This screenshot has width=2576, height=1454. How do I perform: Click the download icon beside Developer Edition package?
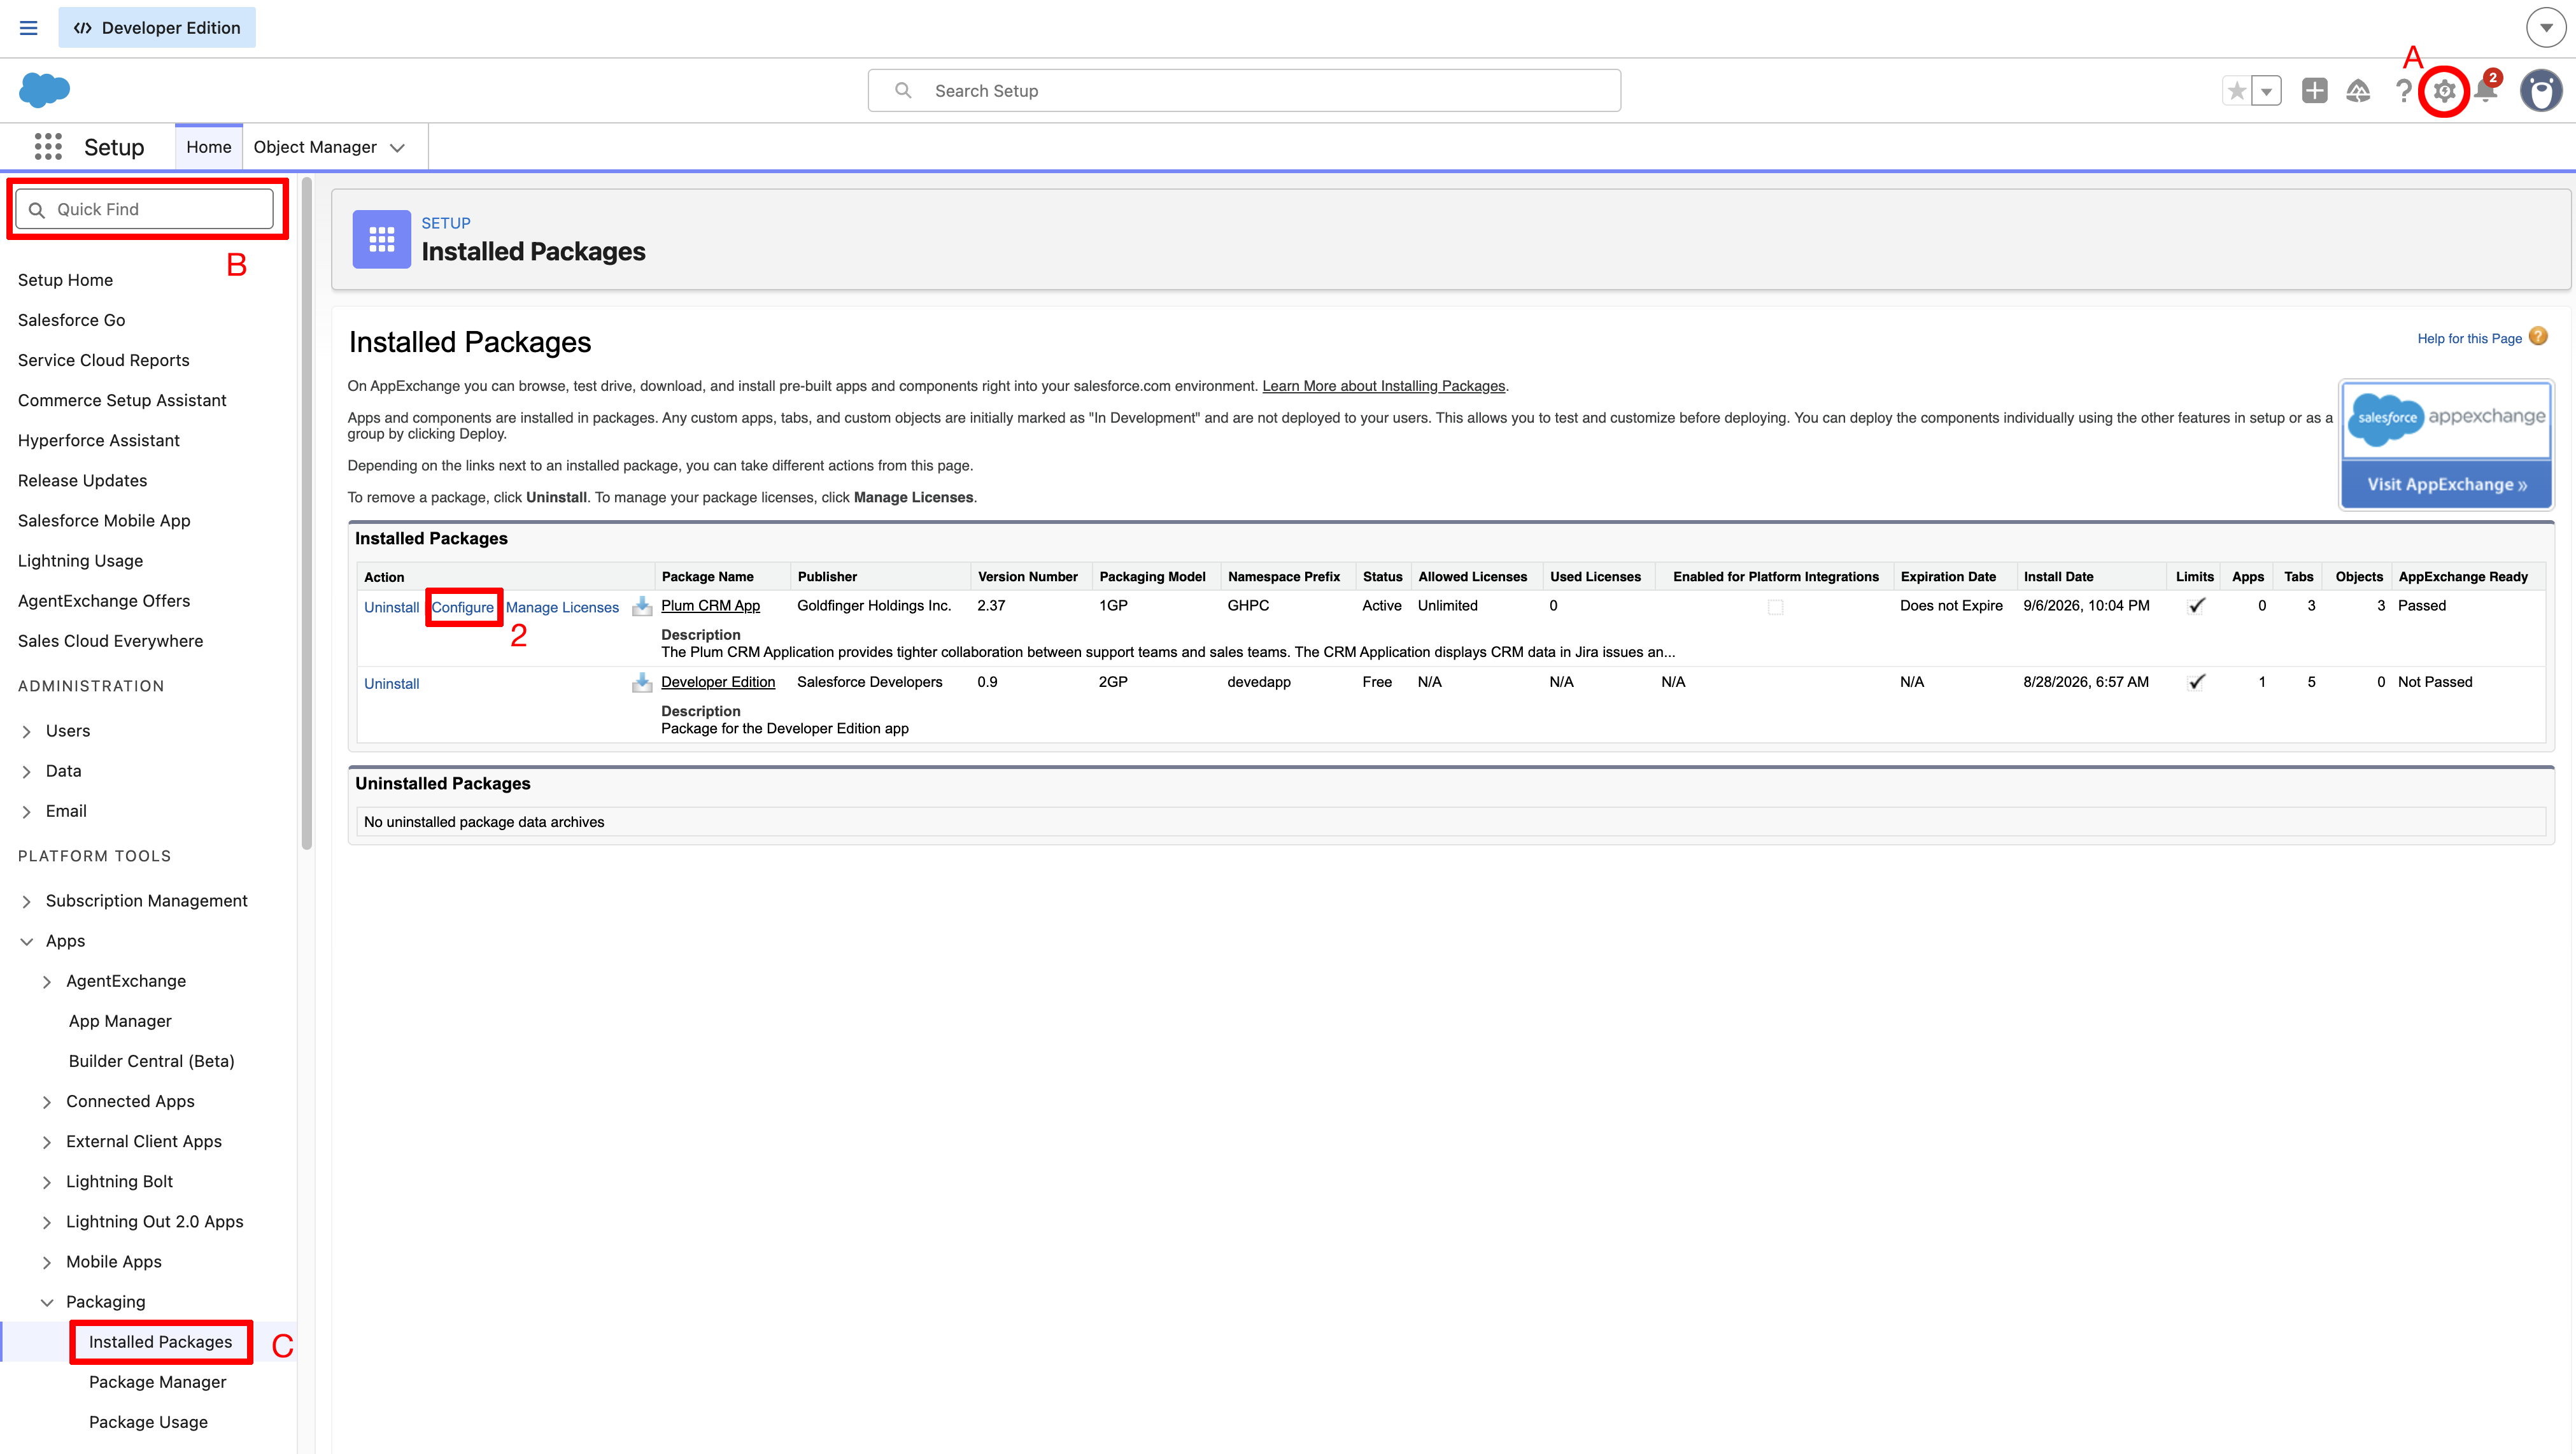[642, 682]
